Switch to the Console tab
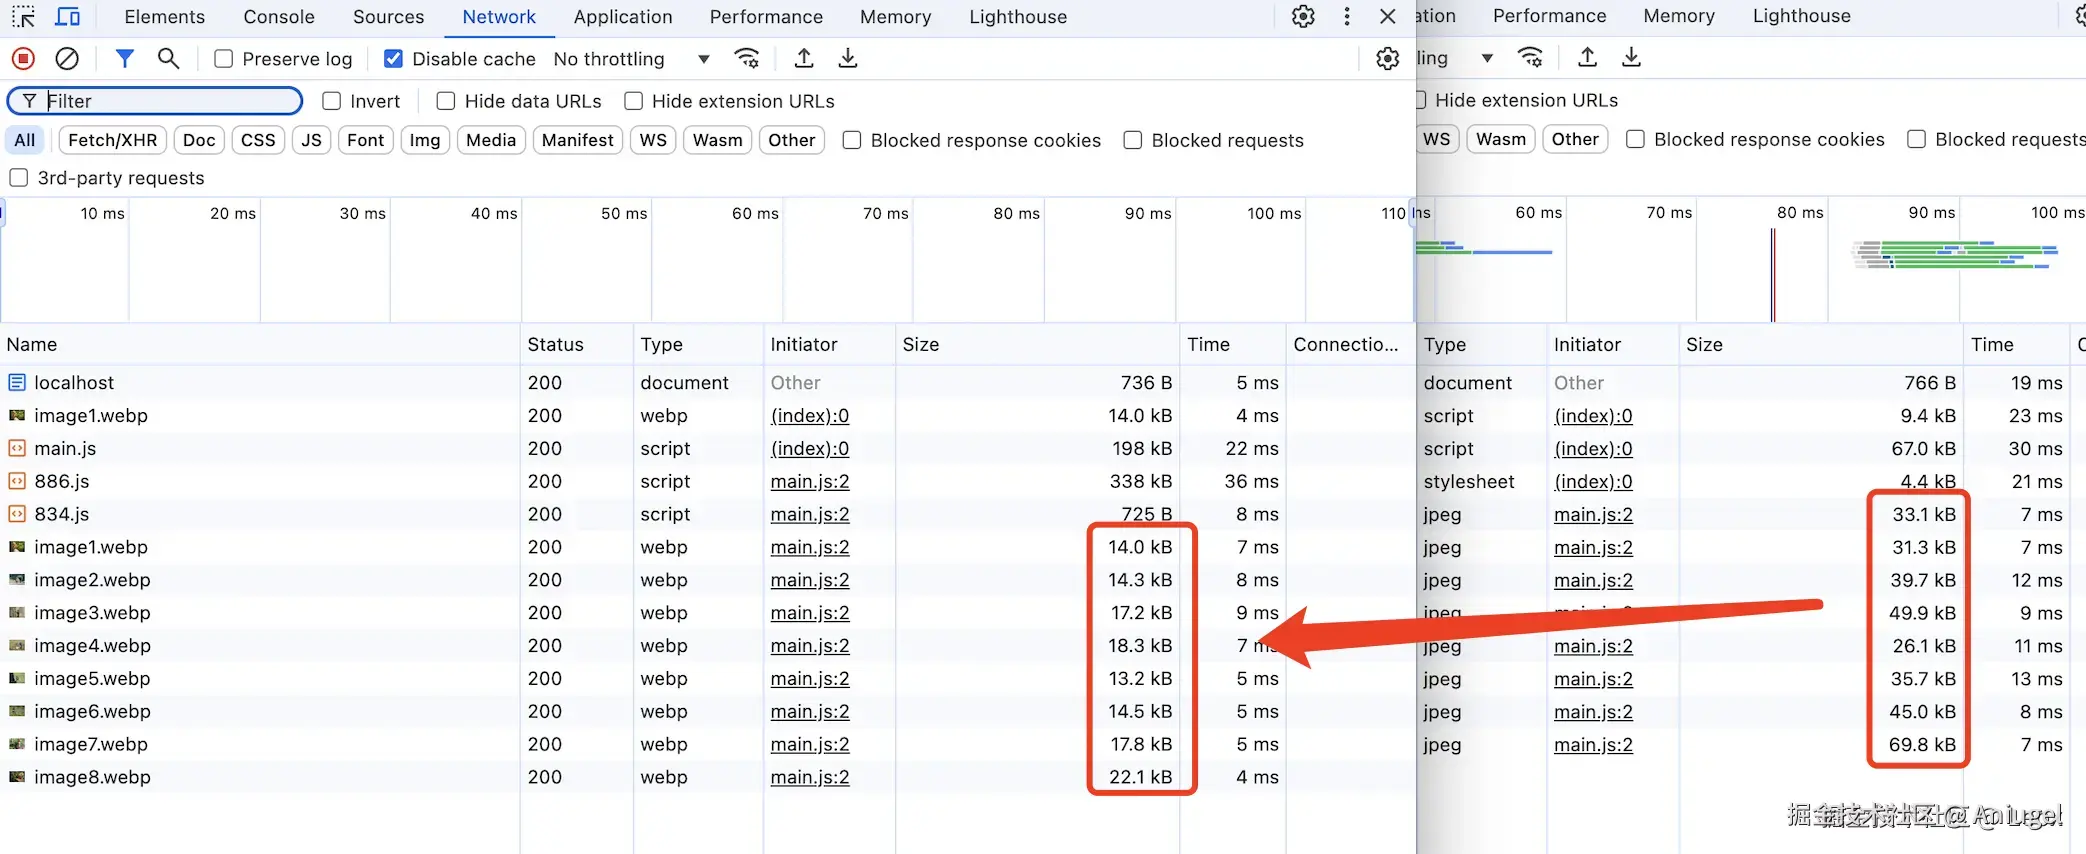 (279, 17)
